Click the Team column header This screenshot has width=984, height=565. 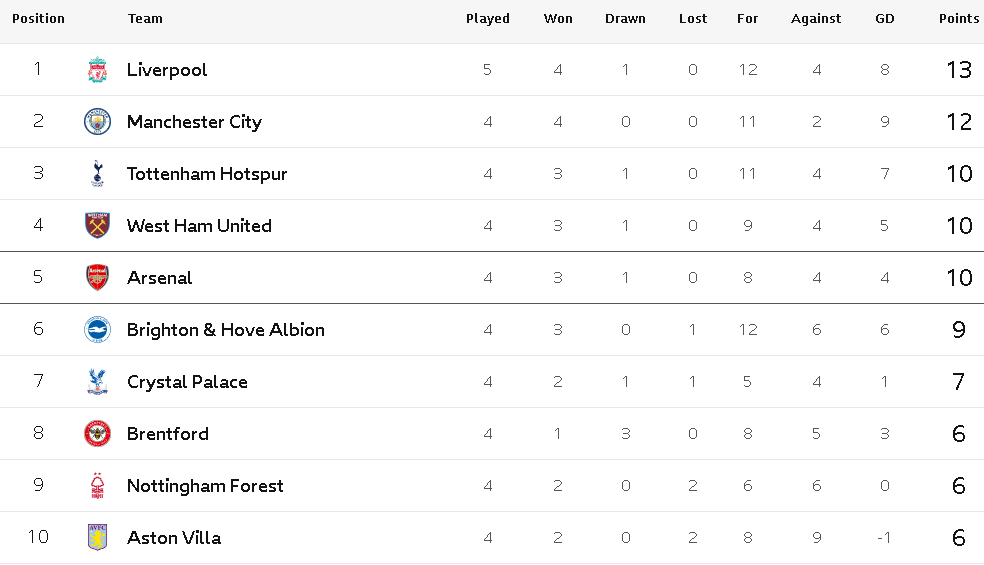[x=145, y=19]
